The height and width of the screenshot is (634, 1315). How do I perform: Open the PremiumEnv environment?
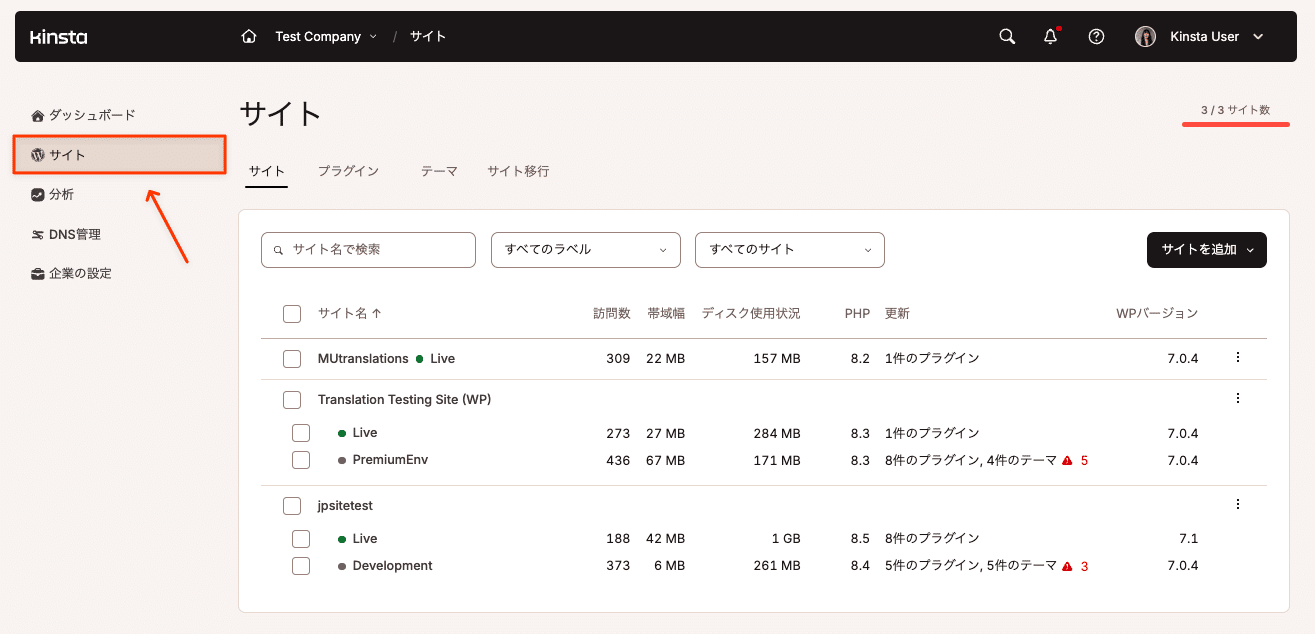point(390,460)
